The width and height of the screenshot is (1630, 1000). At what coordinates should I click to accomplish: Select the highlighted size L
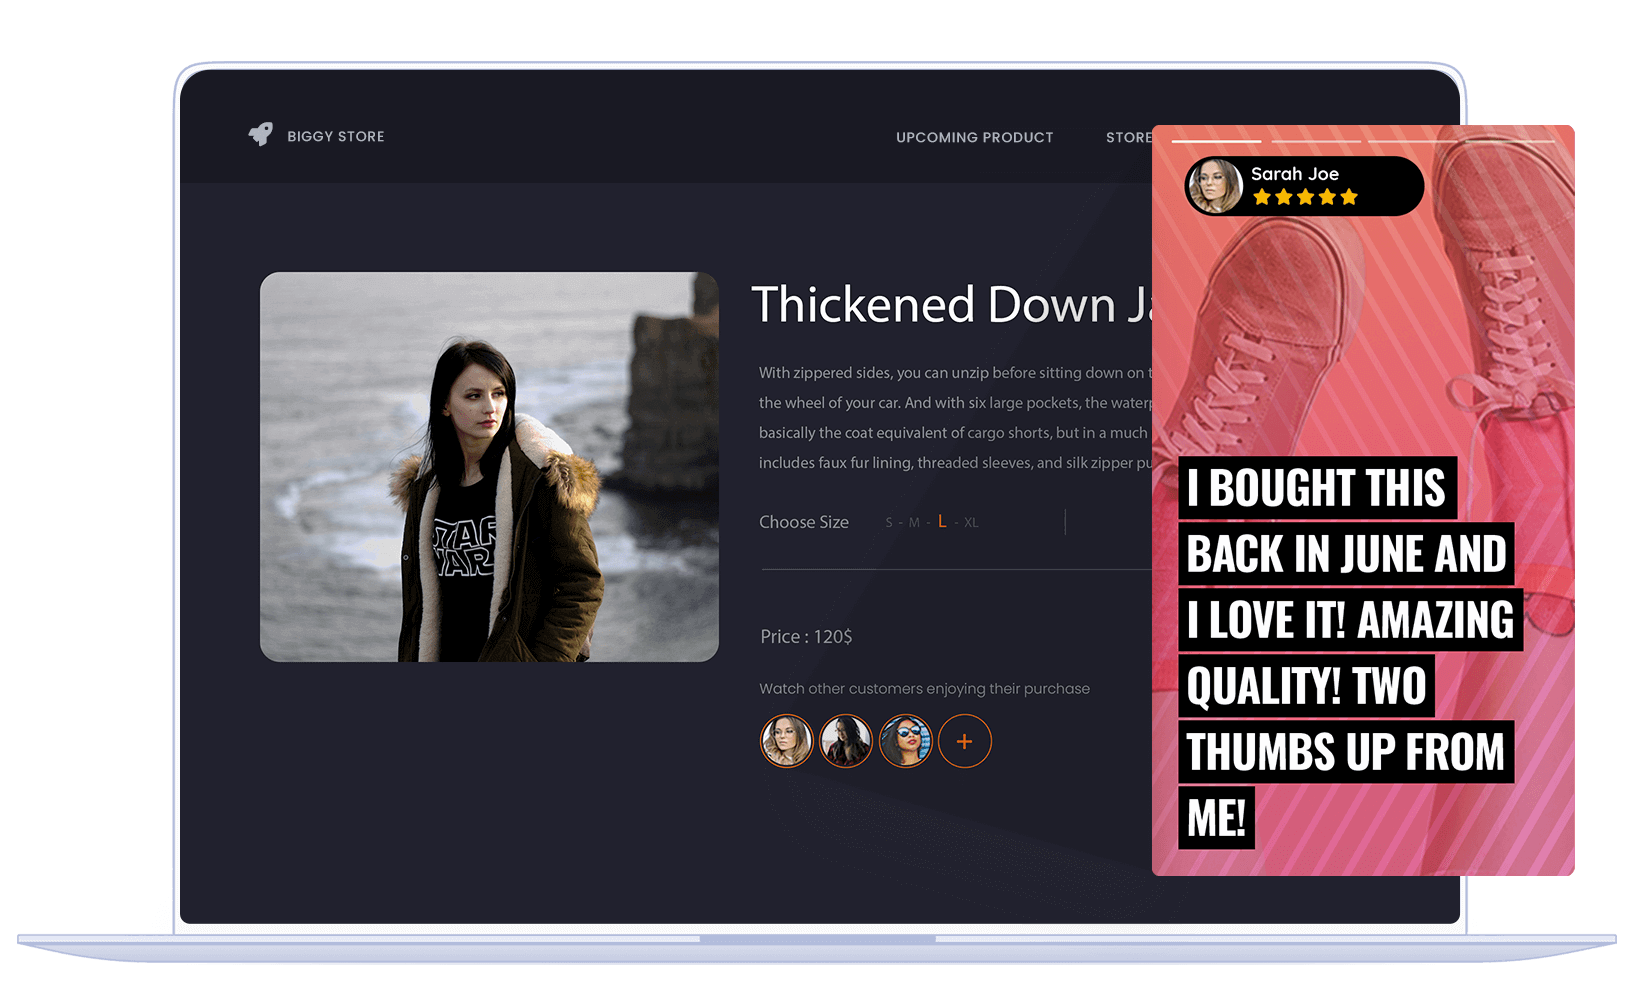(x=942, y=522)
